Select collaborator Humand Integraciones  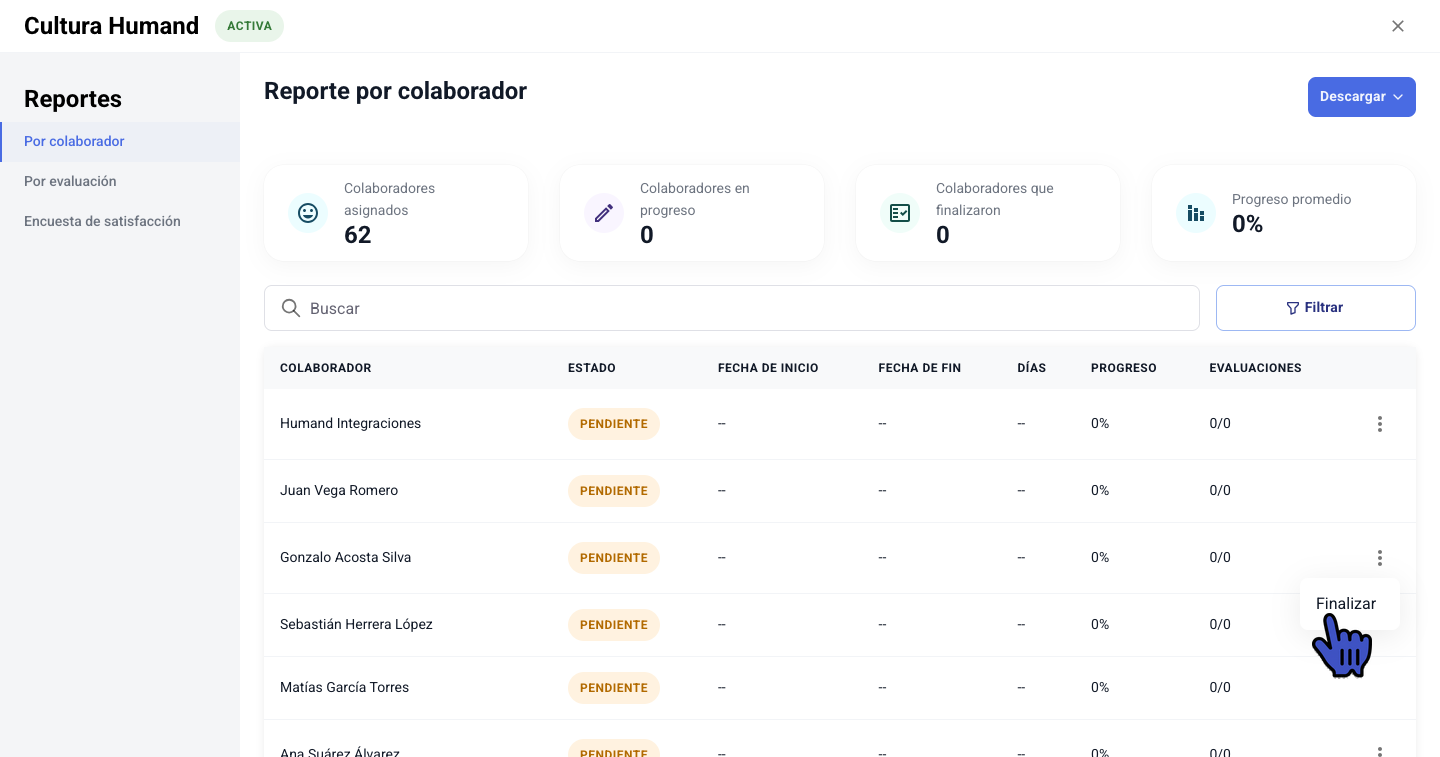pos(351,424)
